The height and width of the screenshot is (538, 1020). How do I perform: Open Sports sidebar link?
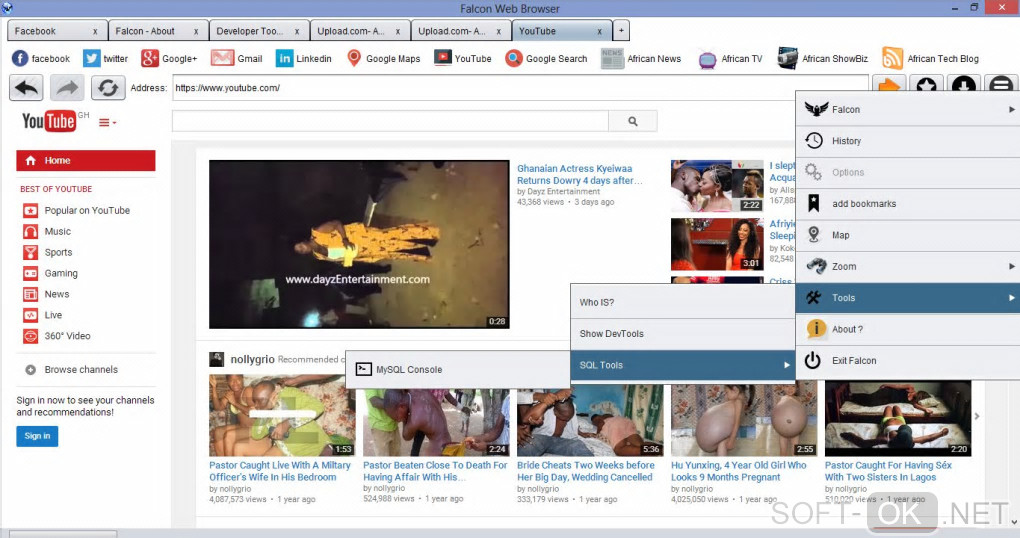(58, 252)
